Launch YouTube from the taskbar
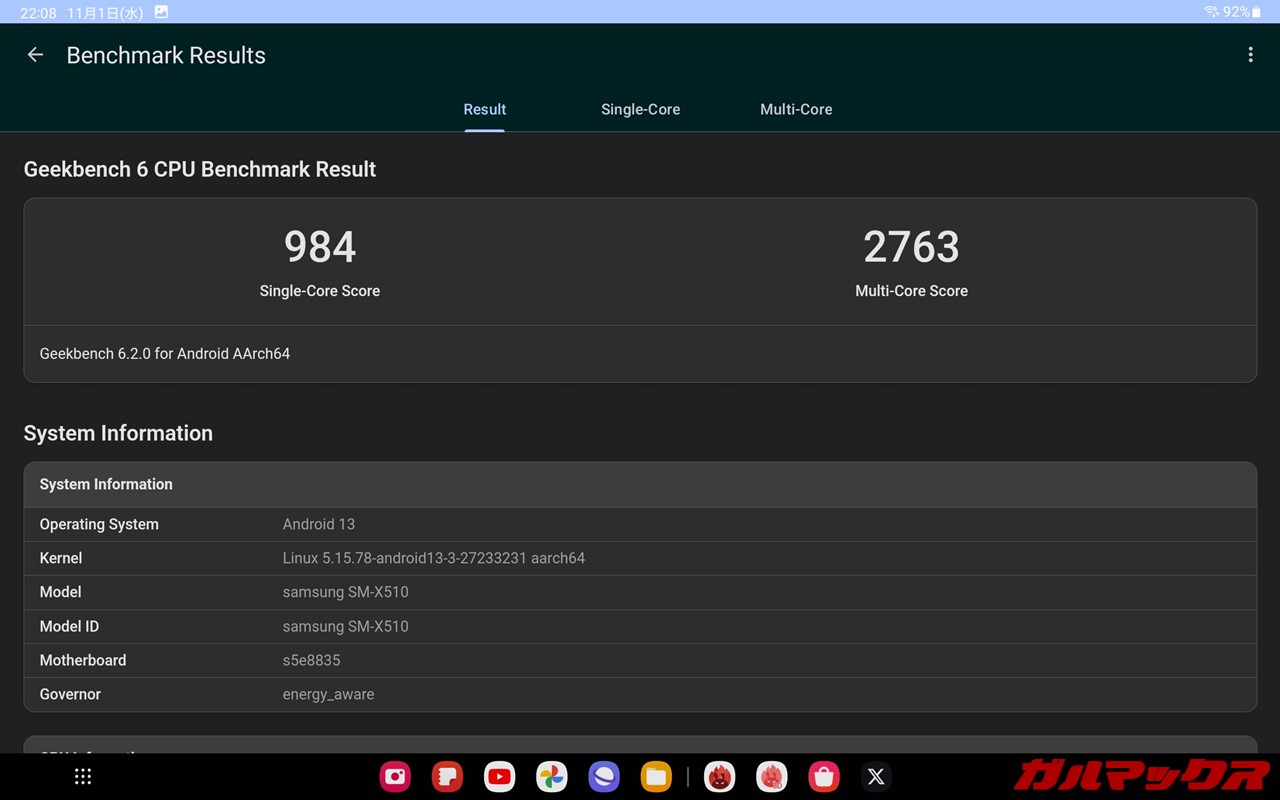 499,777
